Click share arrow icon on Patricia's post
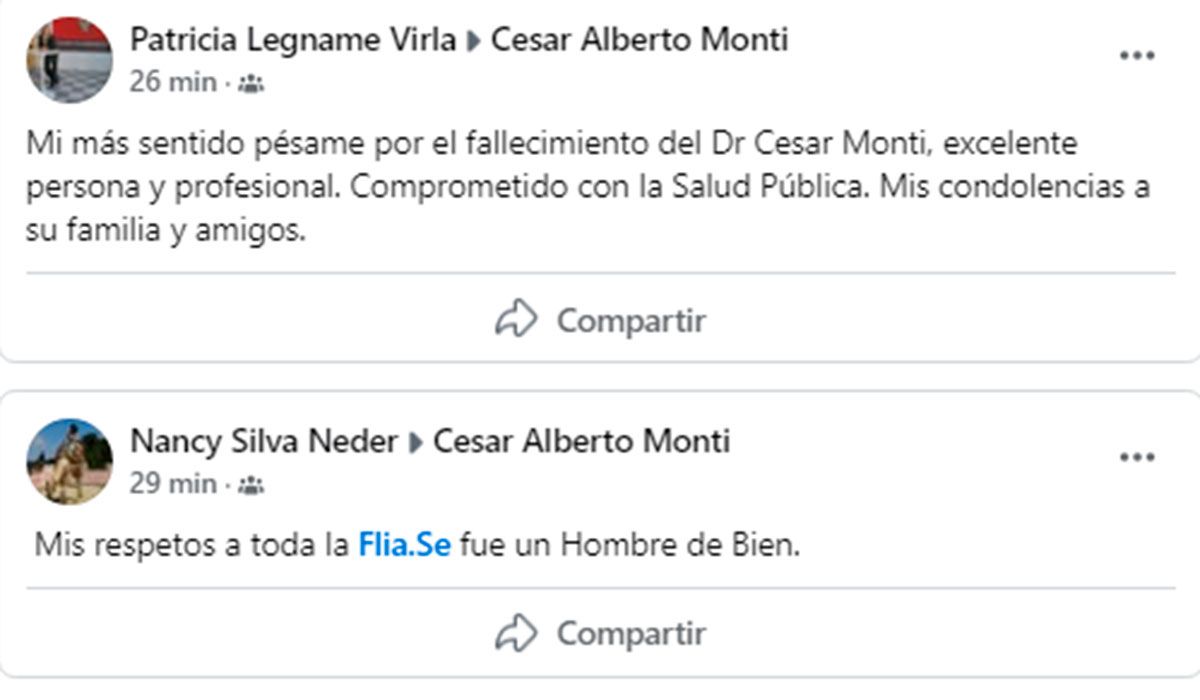1200x700 pixels. (x=516, y=319)
